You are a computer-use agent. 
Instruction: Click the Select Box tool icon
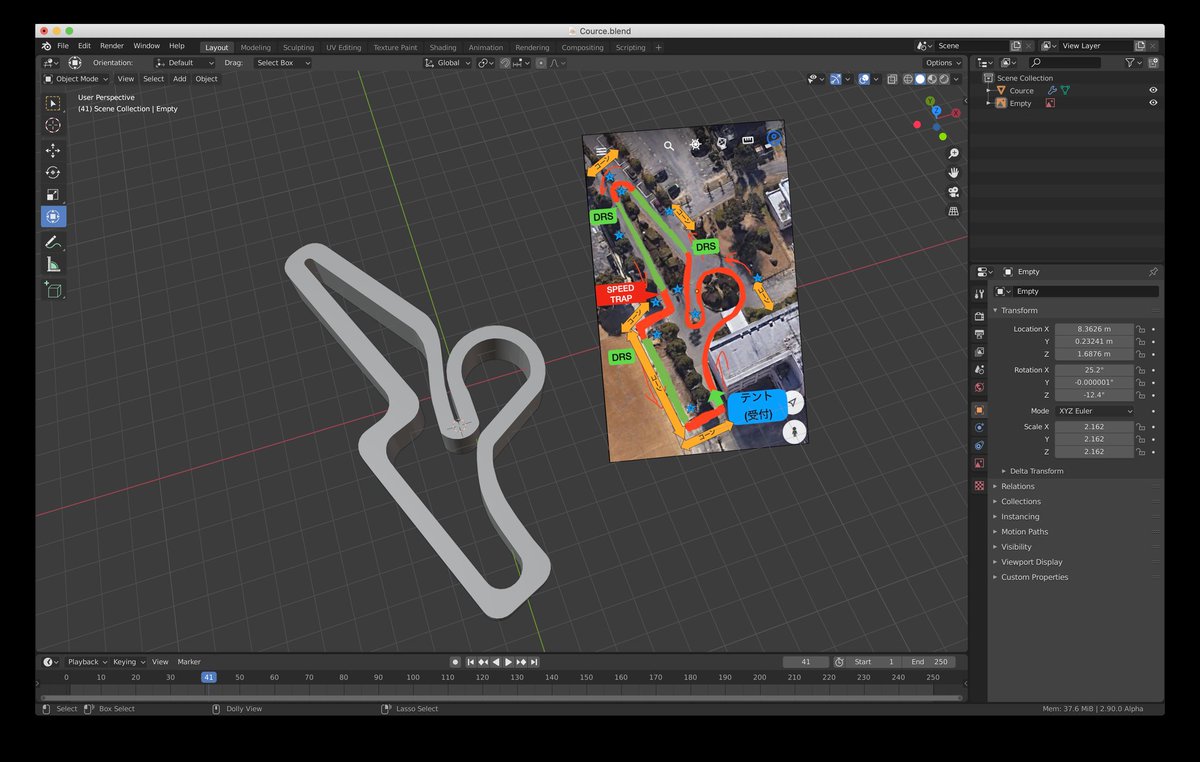click(53, 103)
